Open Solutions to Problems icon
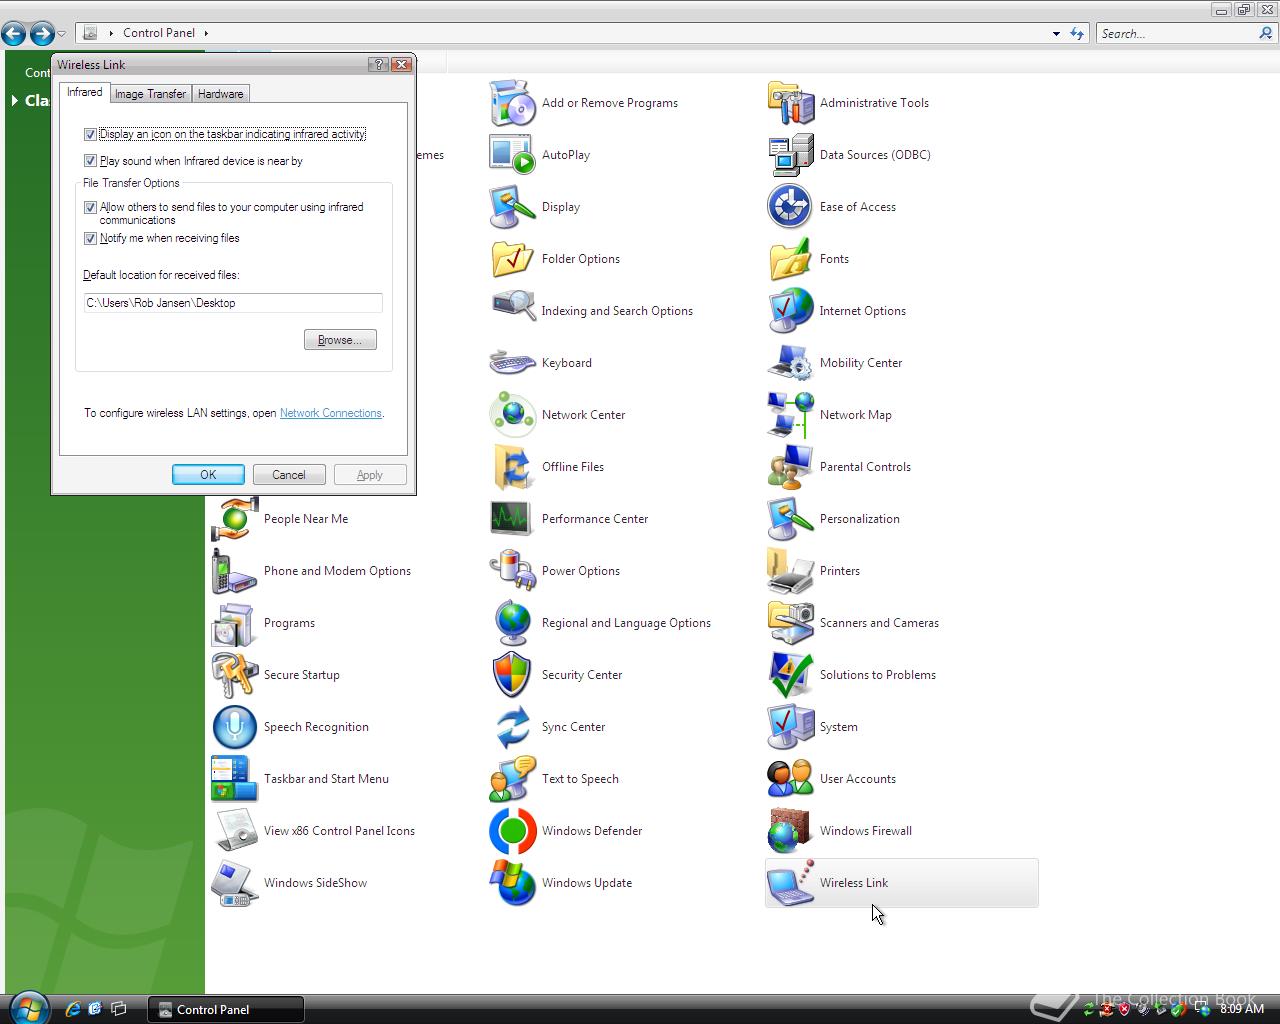This screenshot has height=1024, width=1280. [x=791, y=675]
